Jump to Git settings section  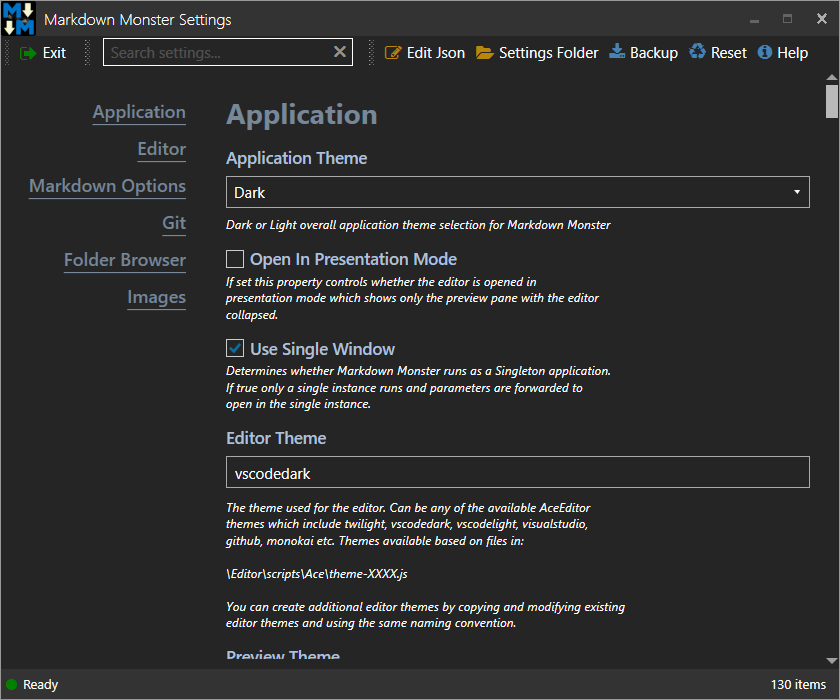174,223
